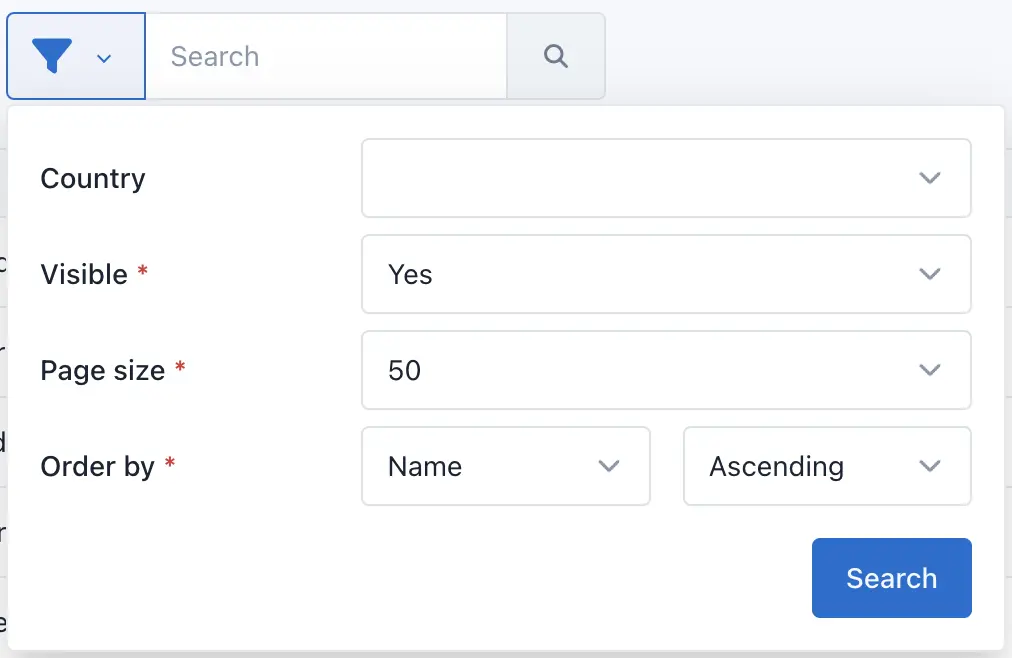
Task: Click the Order by field label
Action: pyautogui.click(x=97, y=466)
